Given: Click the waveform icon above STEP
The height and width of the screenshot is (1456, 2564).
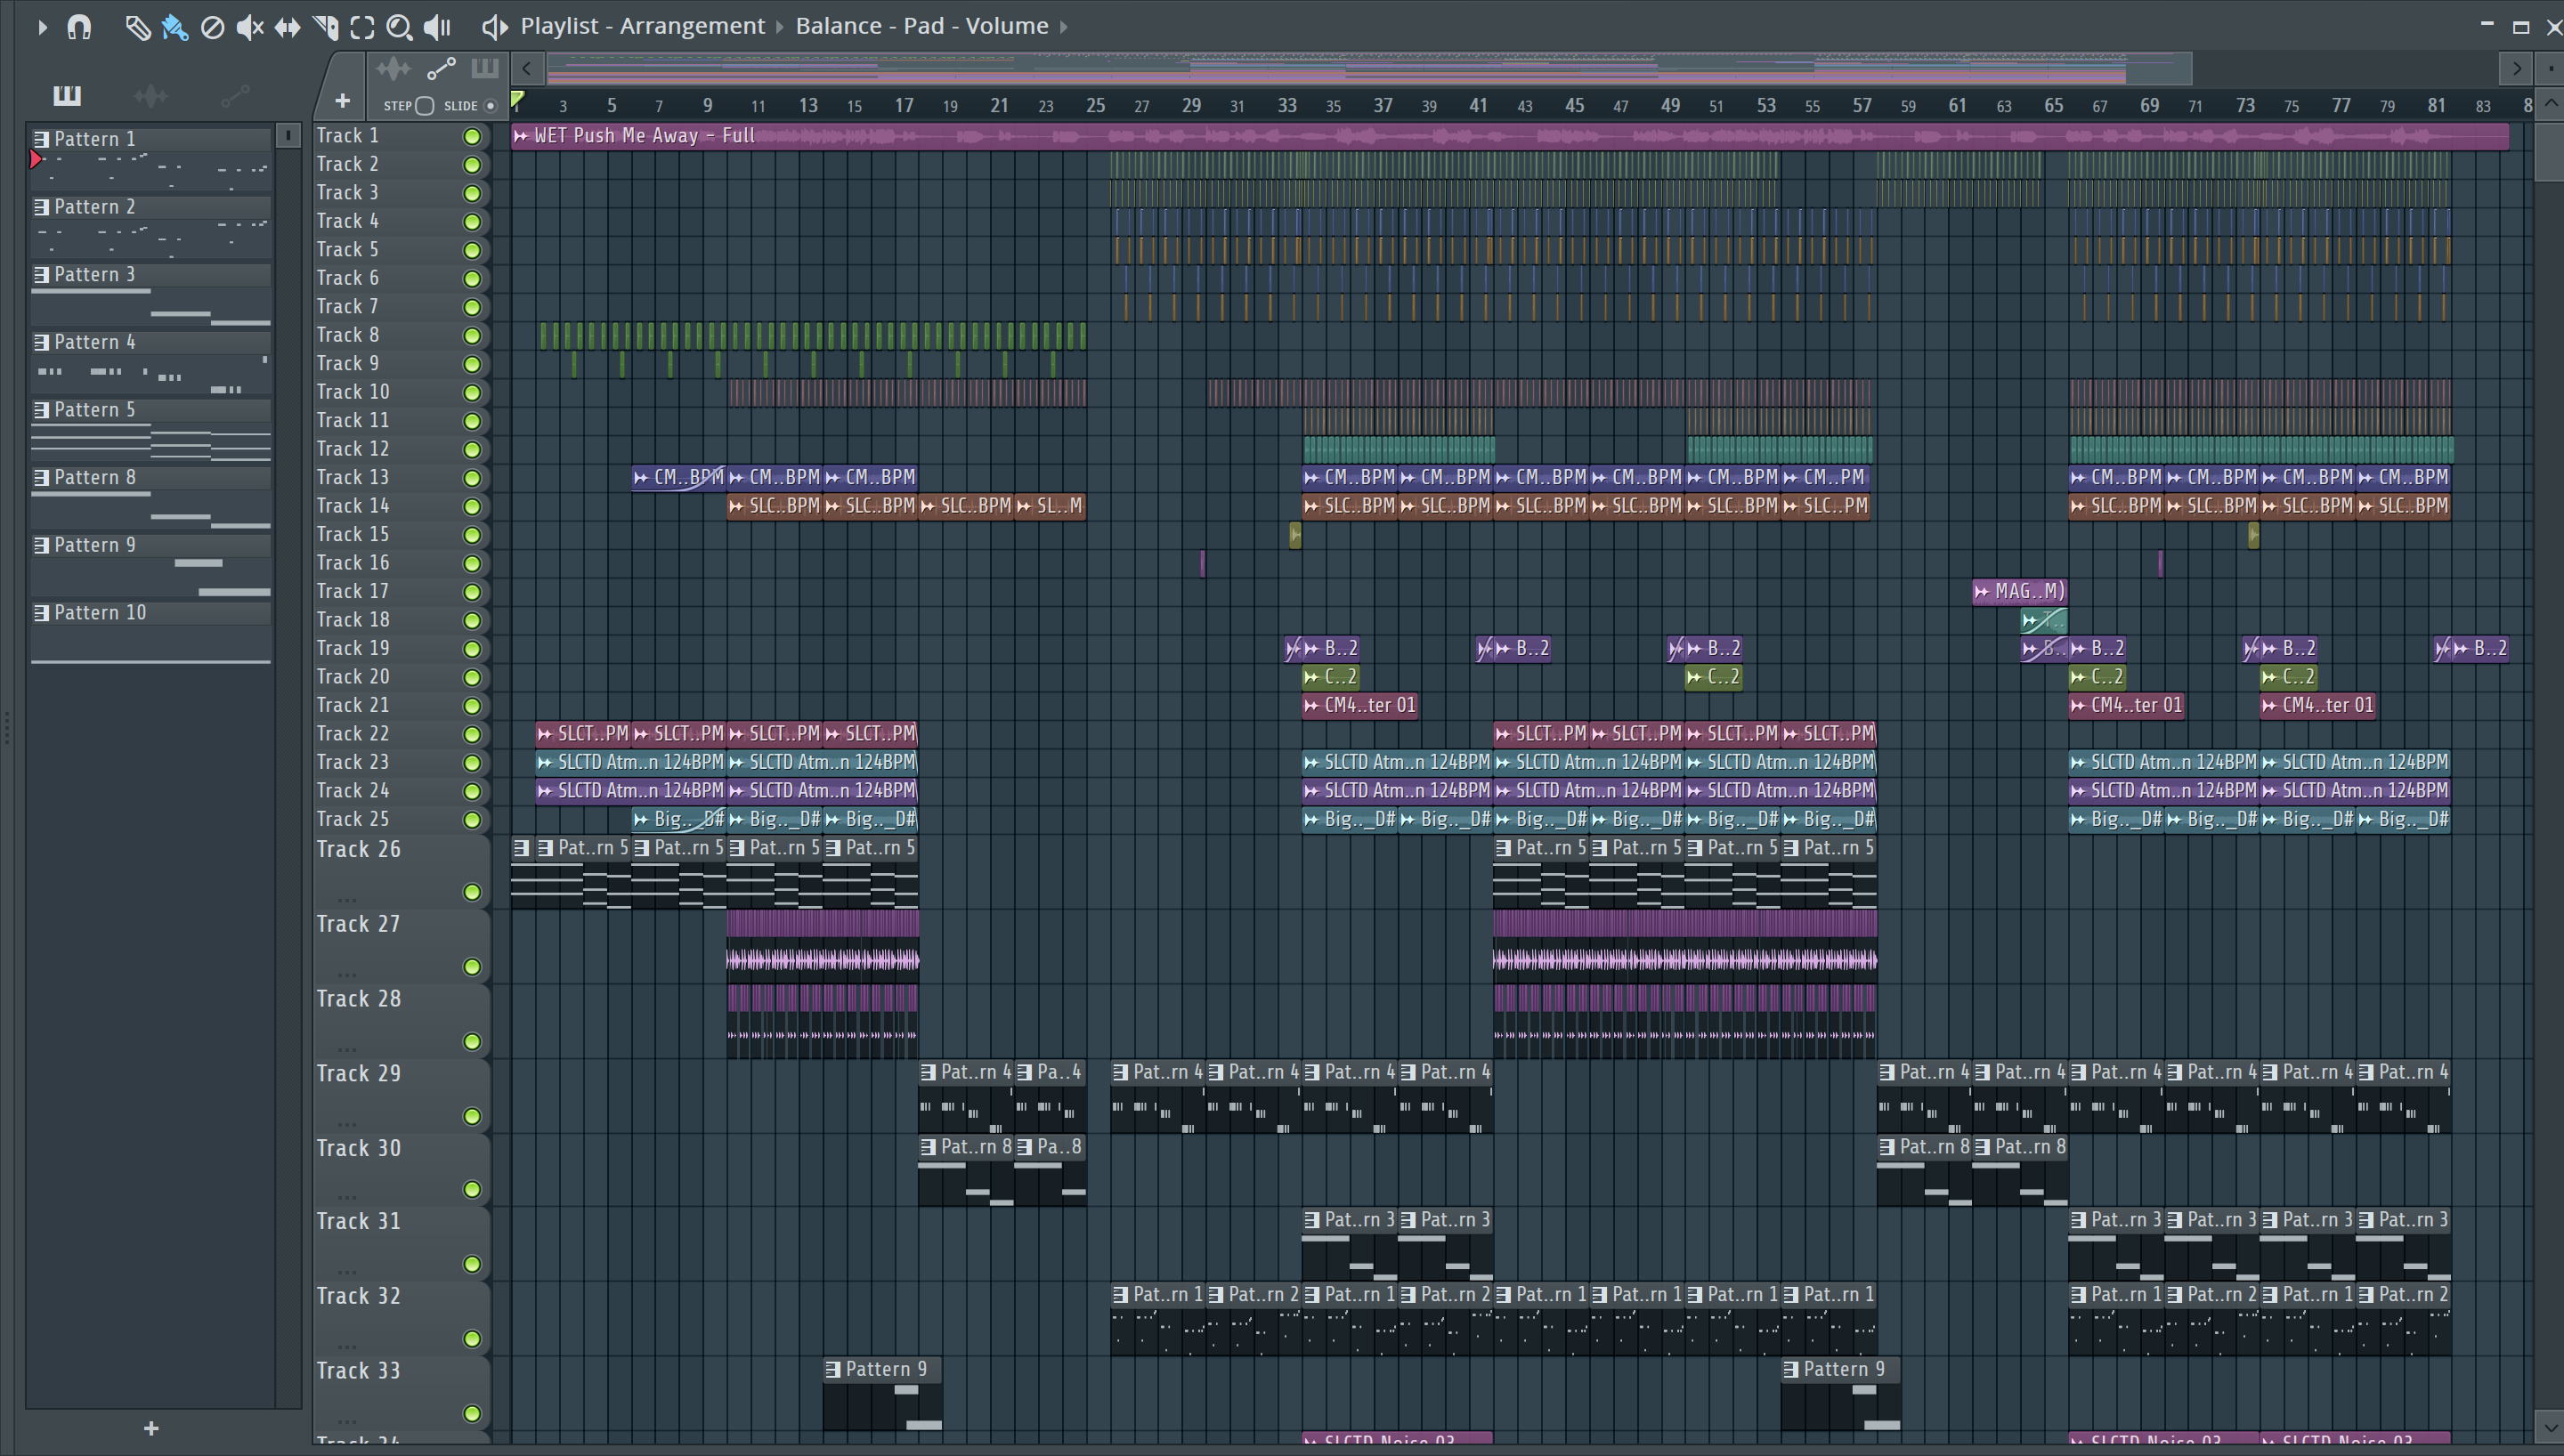Looking at the screenshot, I should pyautogui.click(x=393, y=68).
